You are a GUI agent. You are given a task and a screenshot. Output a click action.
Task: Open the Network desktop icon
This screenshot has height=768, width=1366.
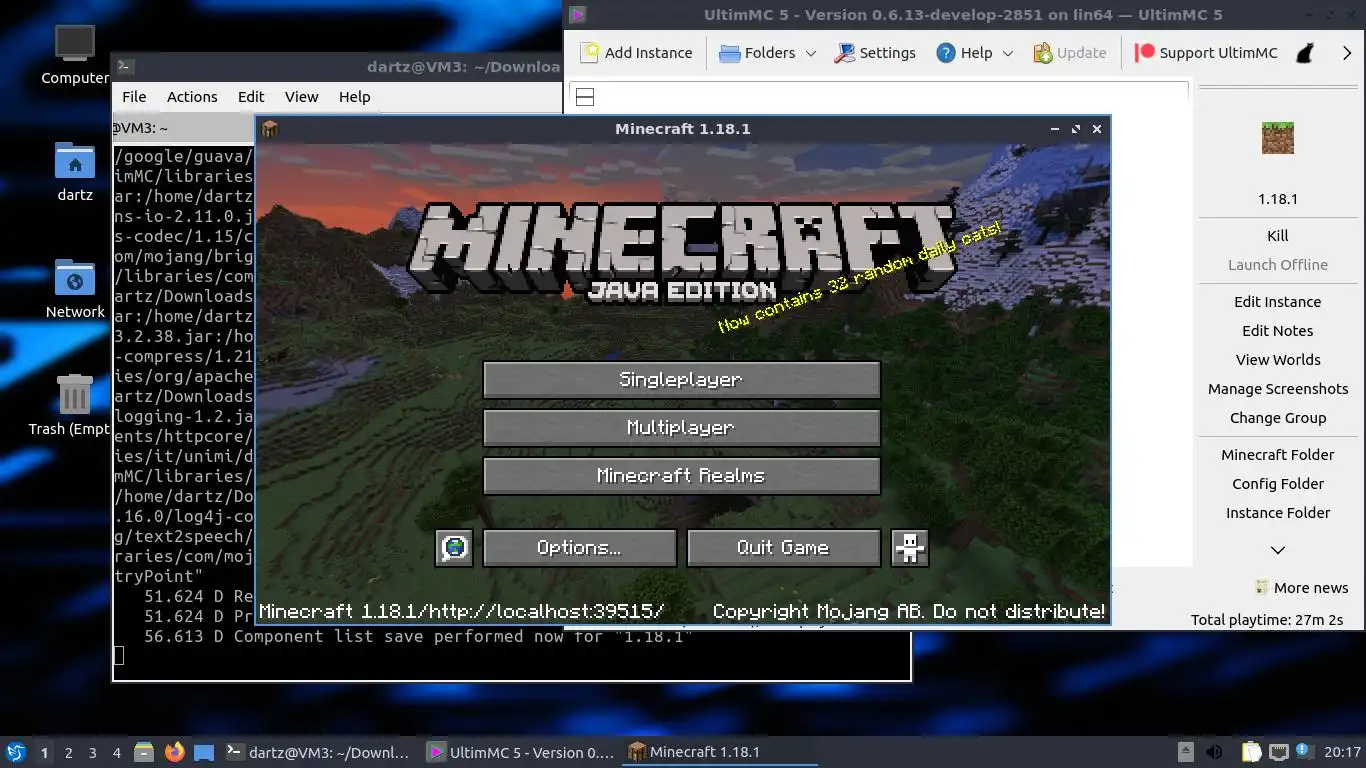coord(75,278)
